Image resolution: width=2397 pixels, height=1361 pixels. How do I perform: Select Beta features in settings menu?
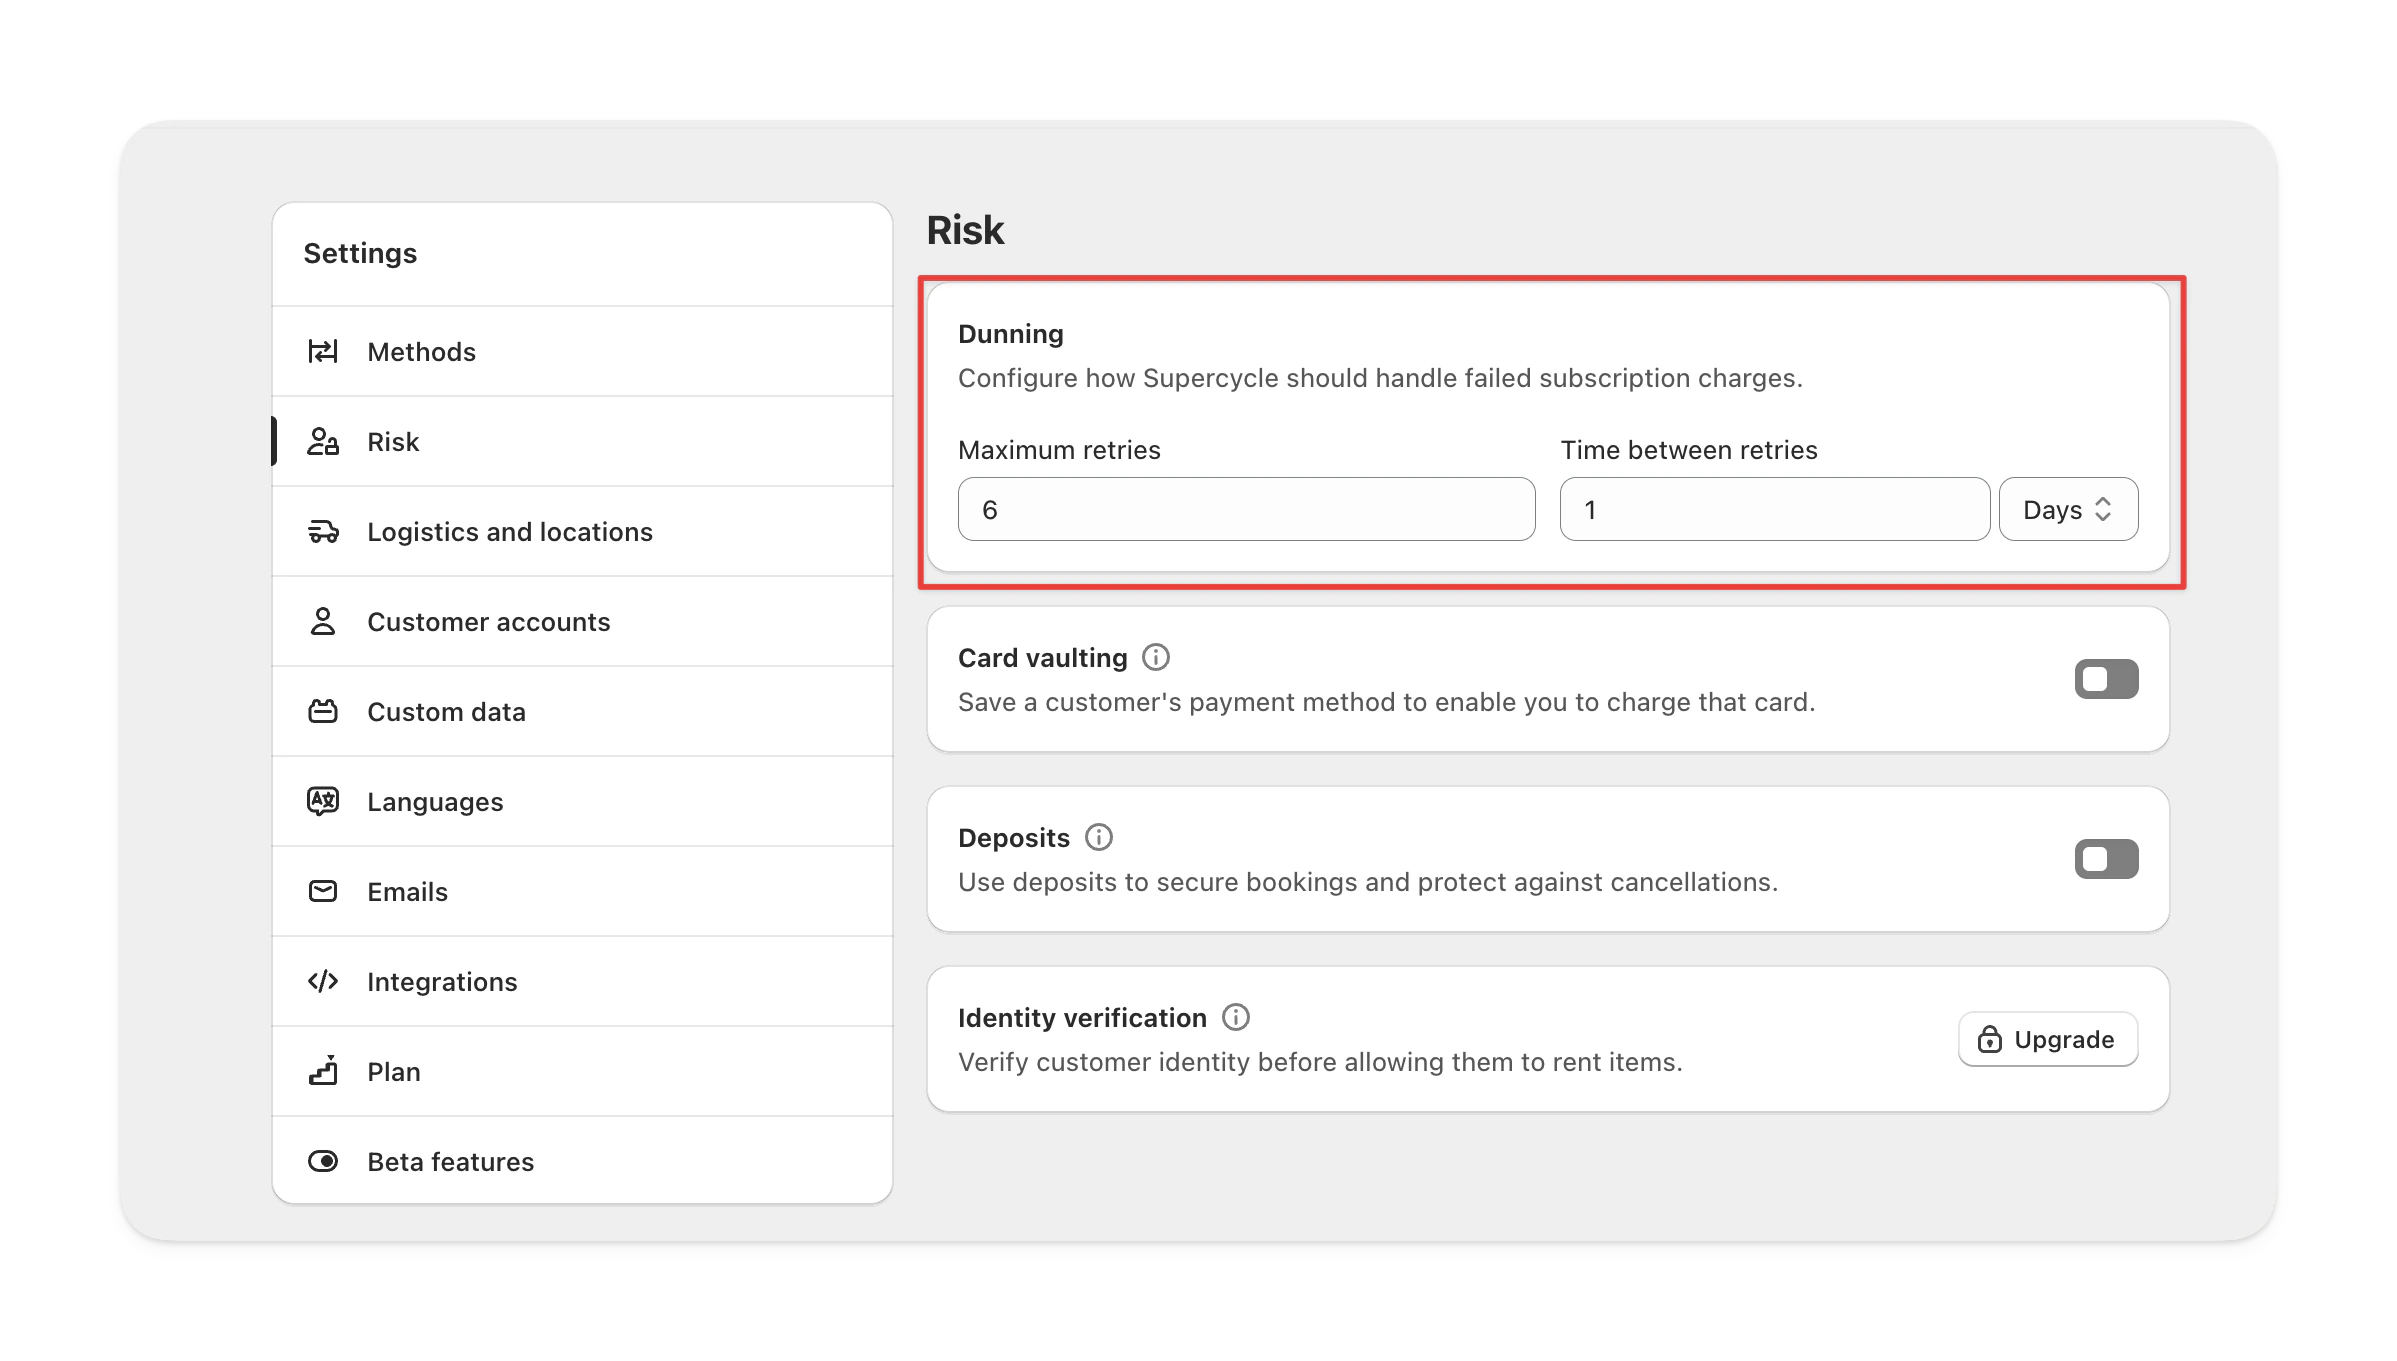click(x=450, y=1162)
